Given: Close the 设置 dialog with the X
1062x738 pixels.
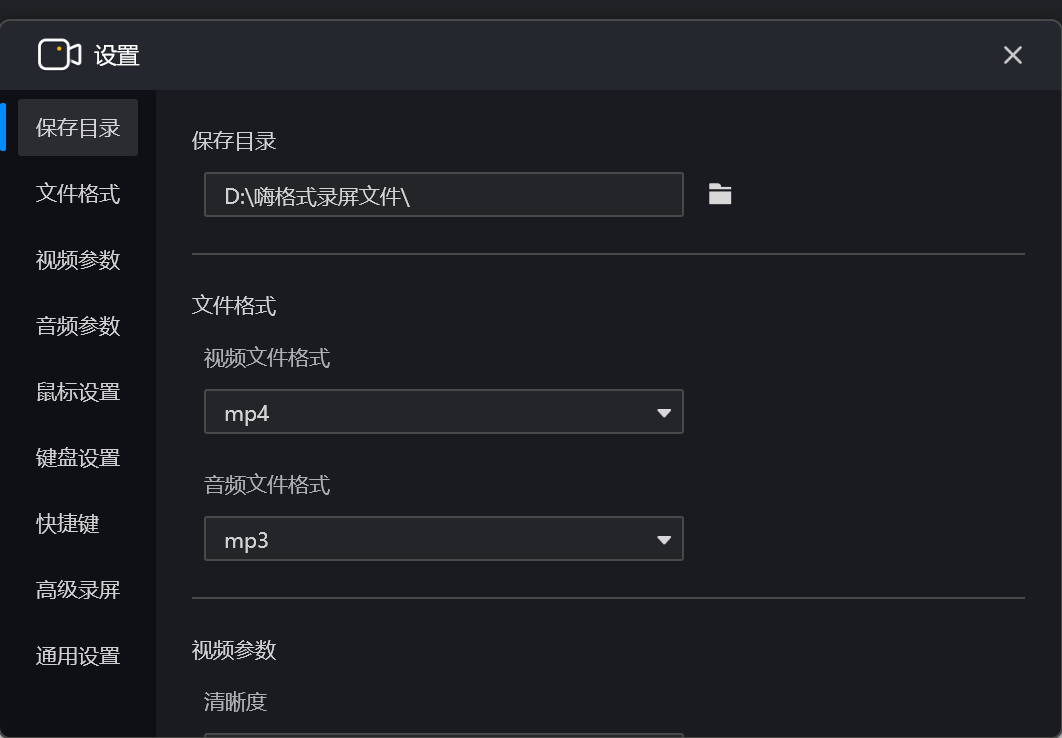Looking at the screenshot, I should point(1012,55).
